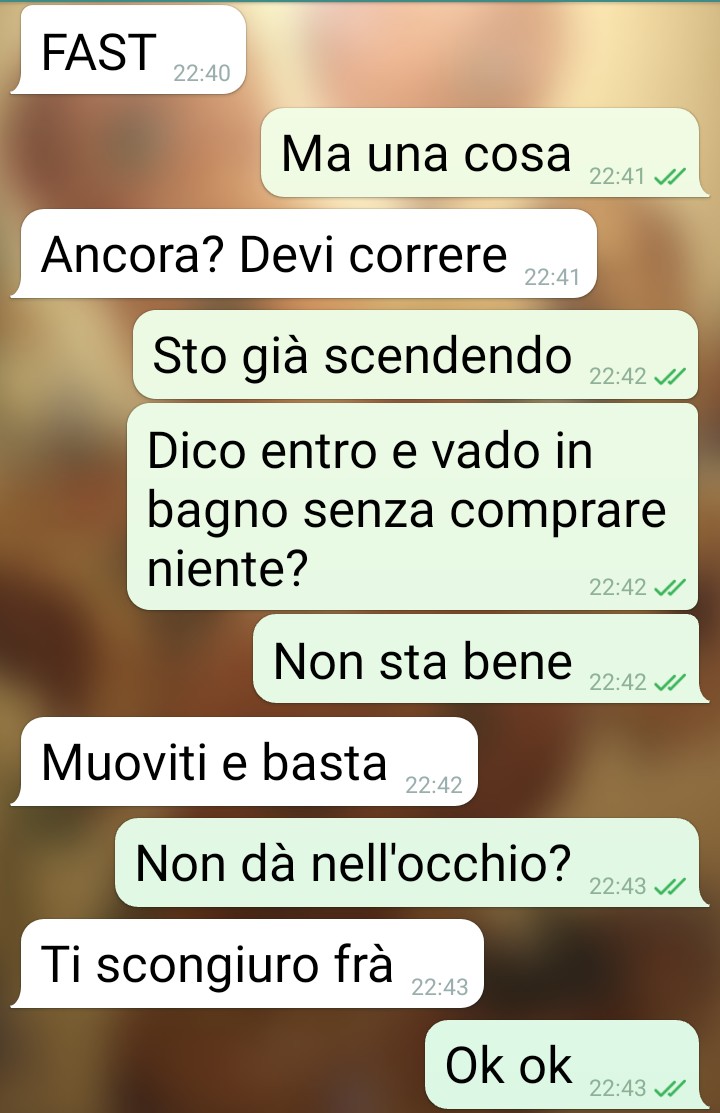Select the 'Non sta bene' message

(481, 659)
